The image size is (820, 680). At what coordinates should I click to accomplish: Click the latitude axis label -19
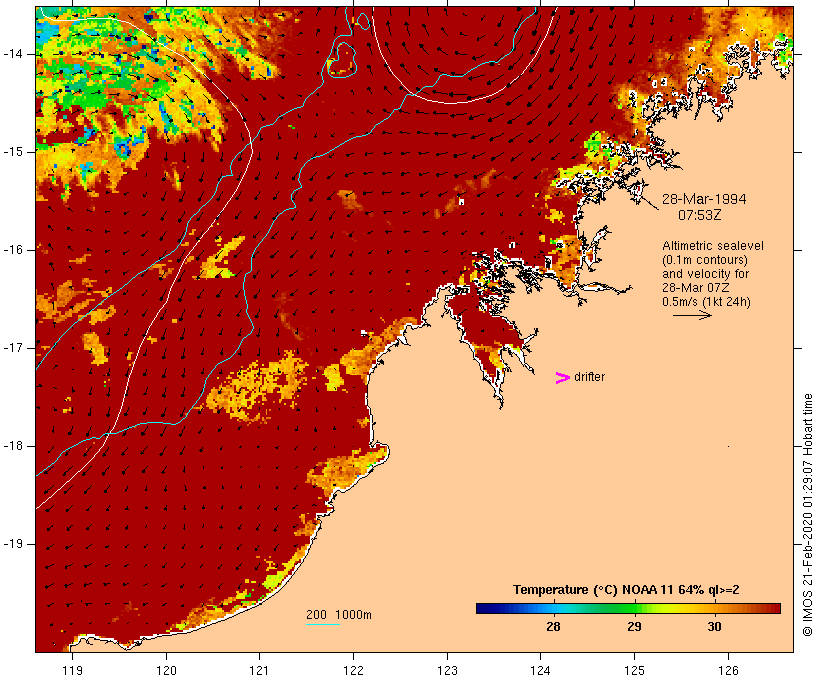click(x=13, y=544)
